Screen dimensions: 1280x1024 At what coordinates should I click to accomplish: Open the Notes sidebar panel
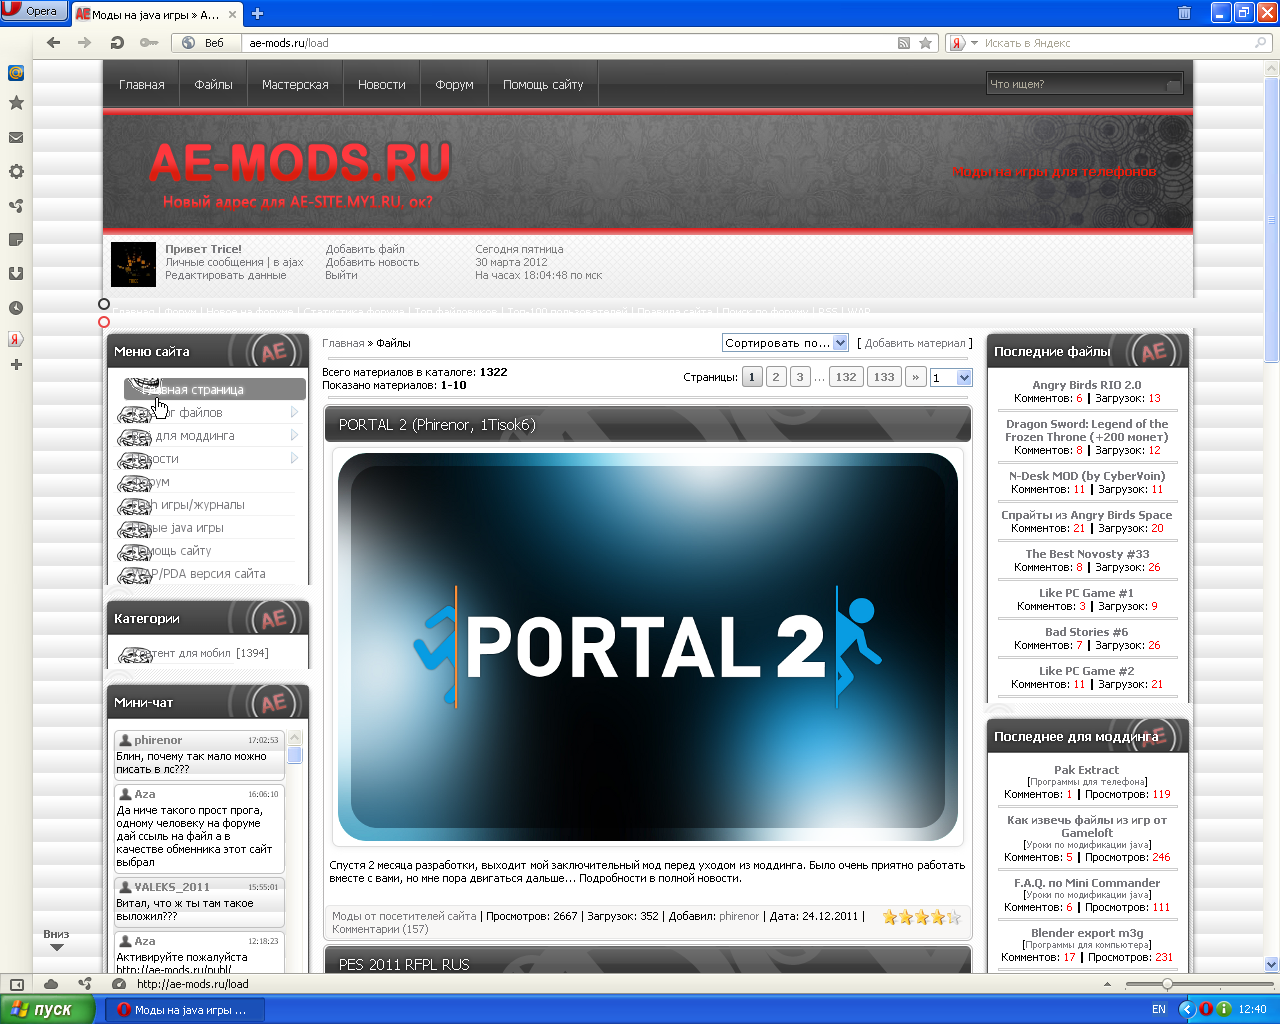coord(16,240)
